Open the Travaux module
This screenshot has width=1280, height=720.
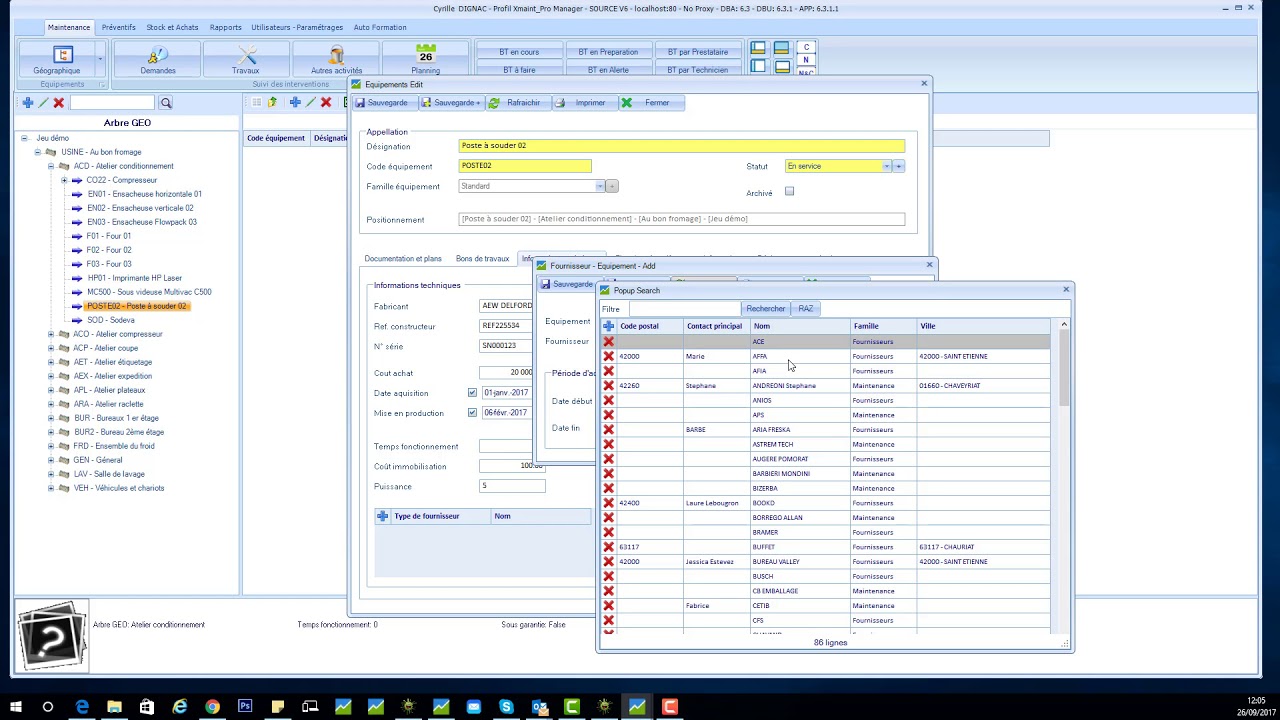point(246,59)
